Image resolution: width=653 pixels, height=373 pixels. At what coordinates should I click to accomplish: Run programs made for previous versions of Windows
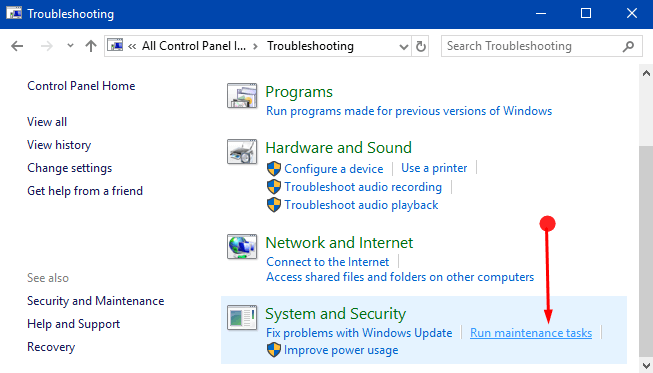tap(409, 111)
